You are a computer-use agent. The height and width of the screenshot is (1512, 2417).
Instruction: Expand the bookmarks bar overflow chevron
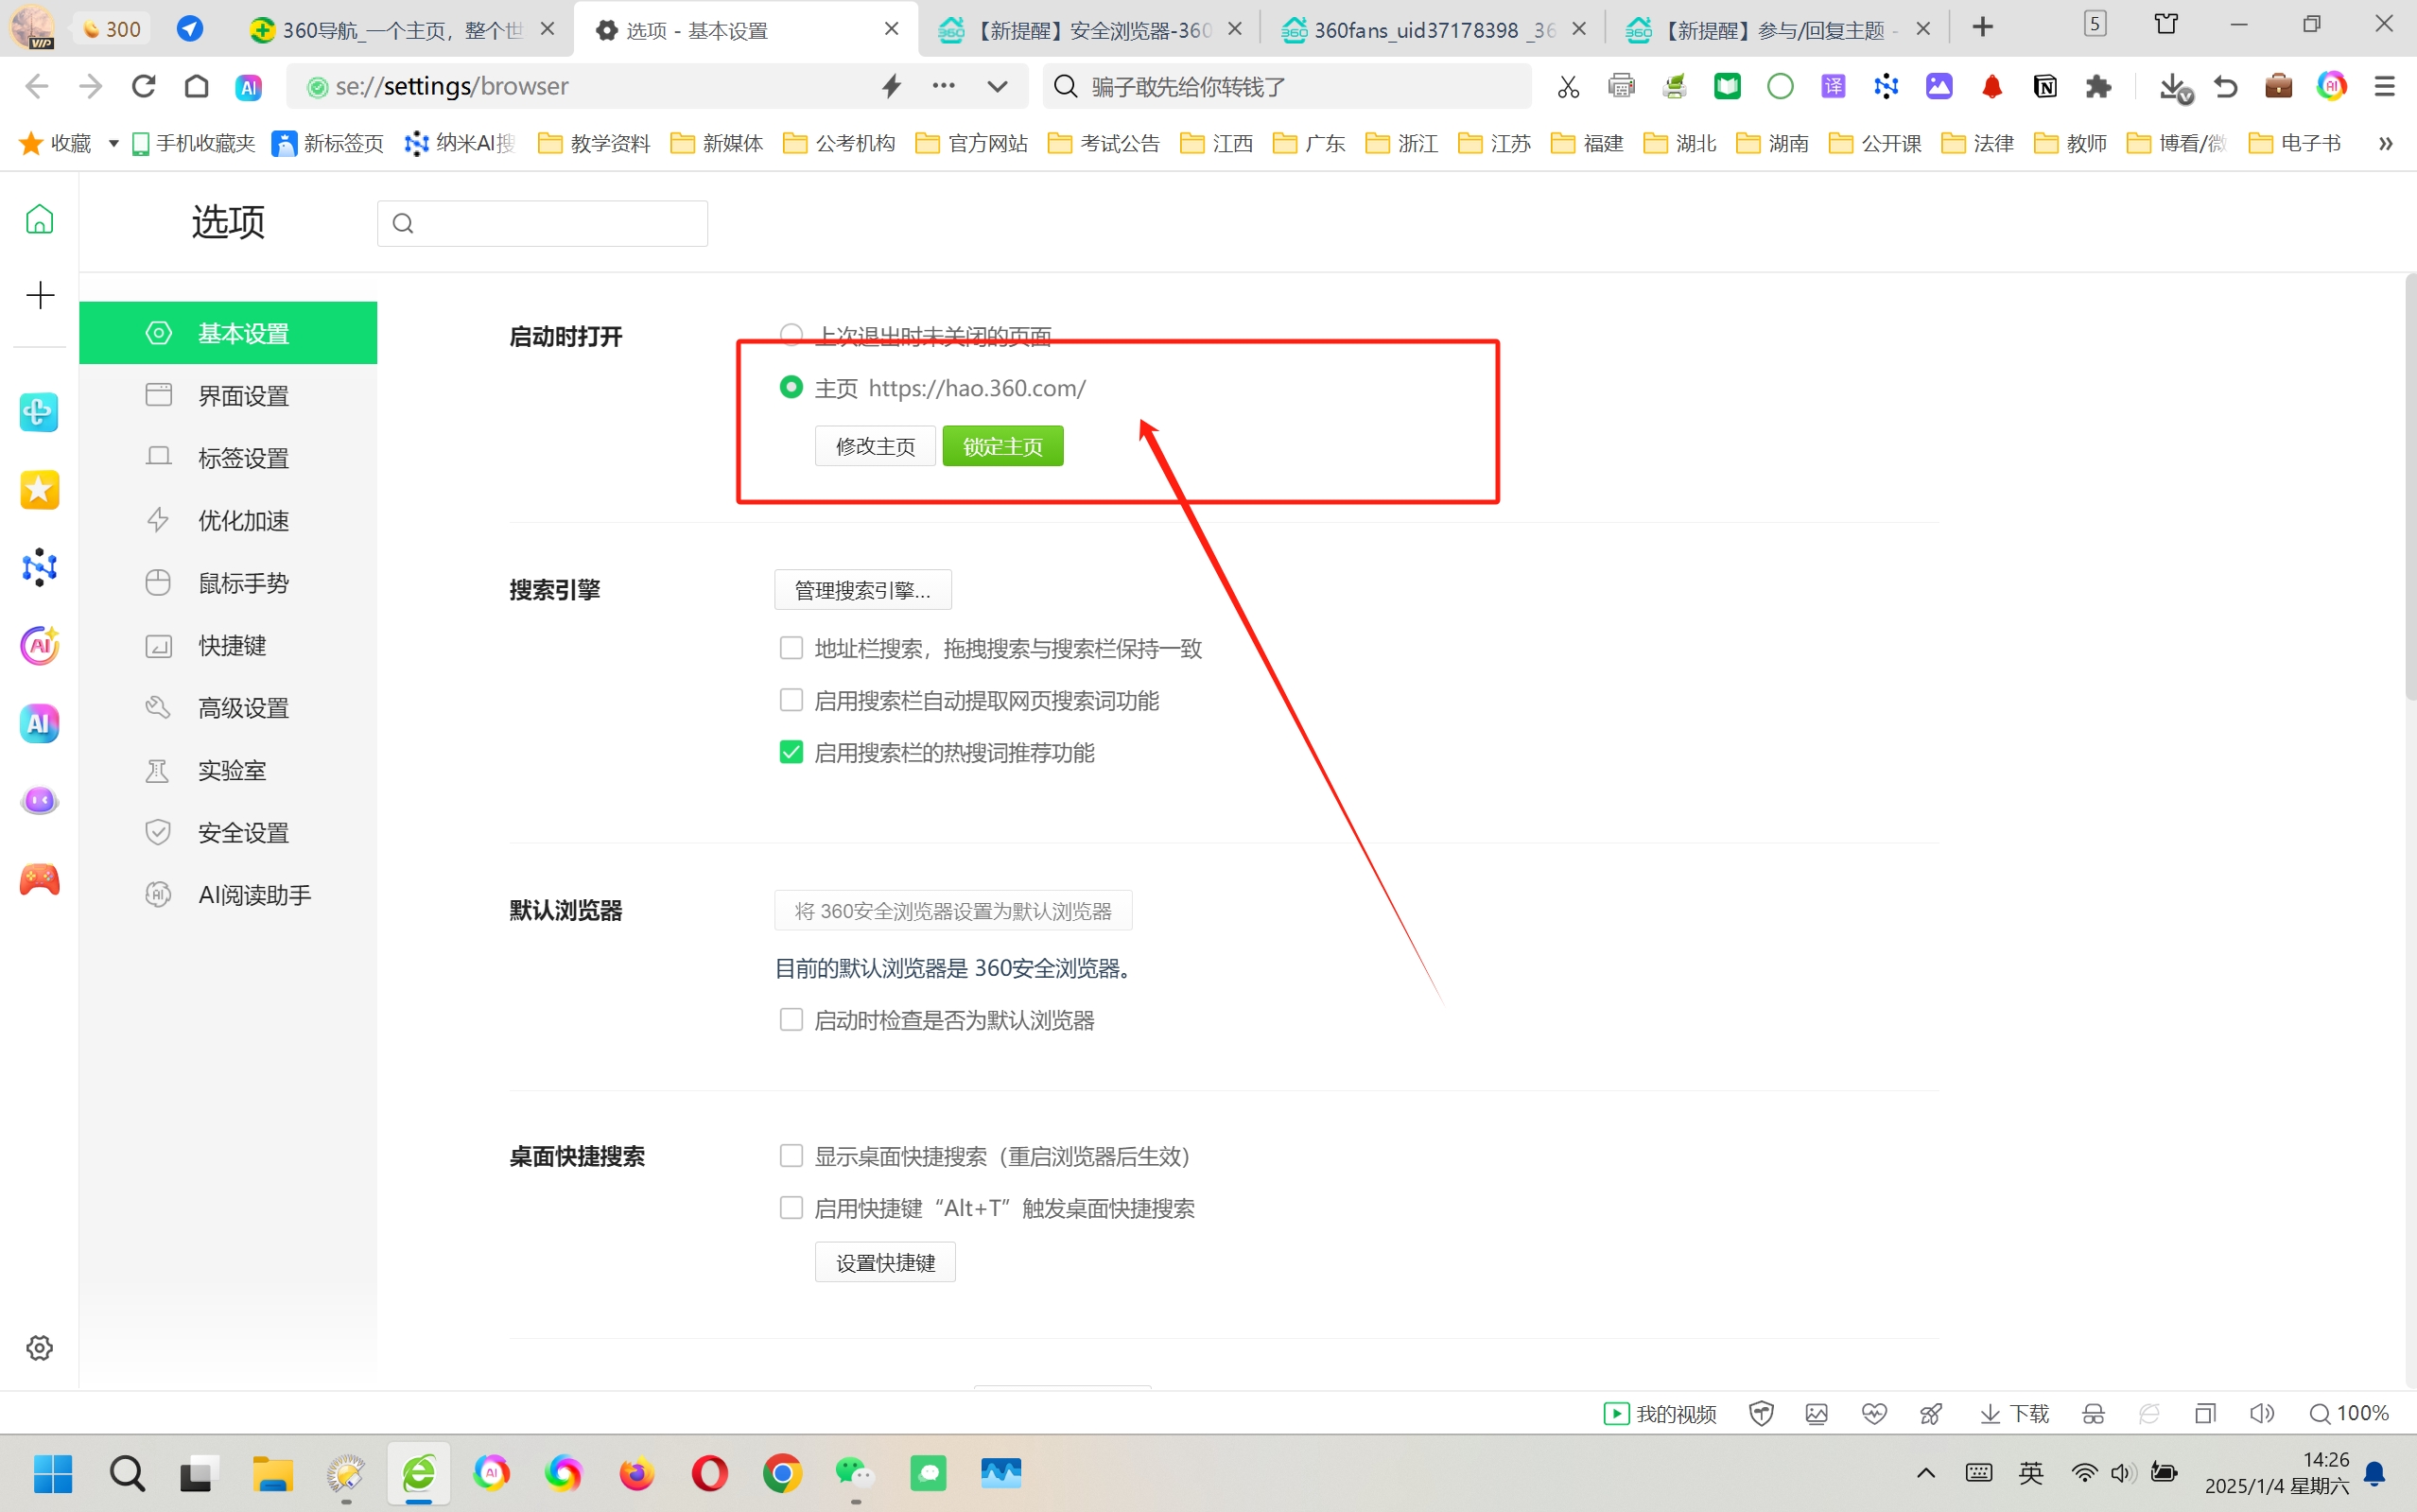[2385, 144]
